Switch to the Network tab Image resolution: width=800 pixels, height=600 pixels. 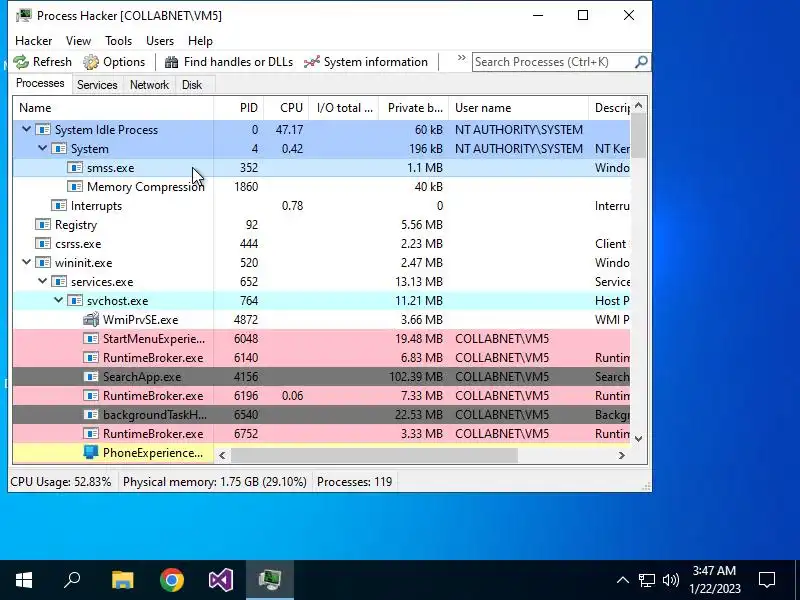pos(149,85)
